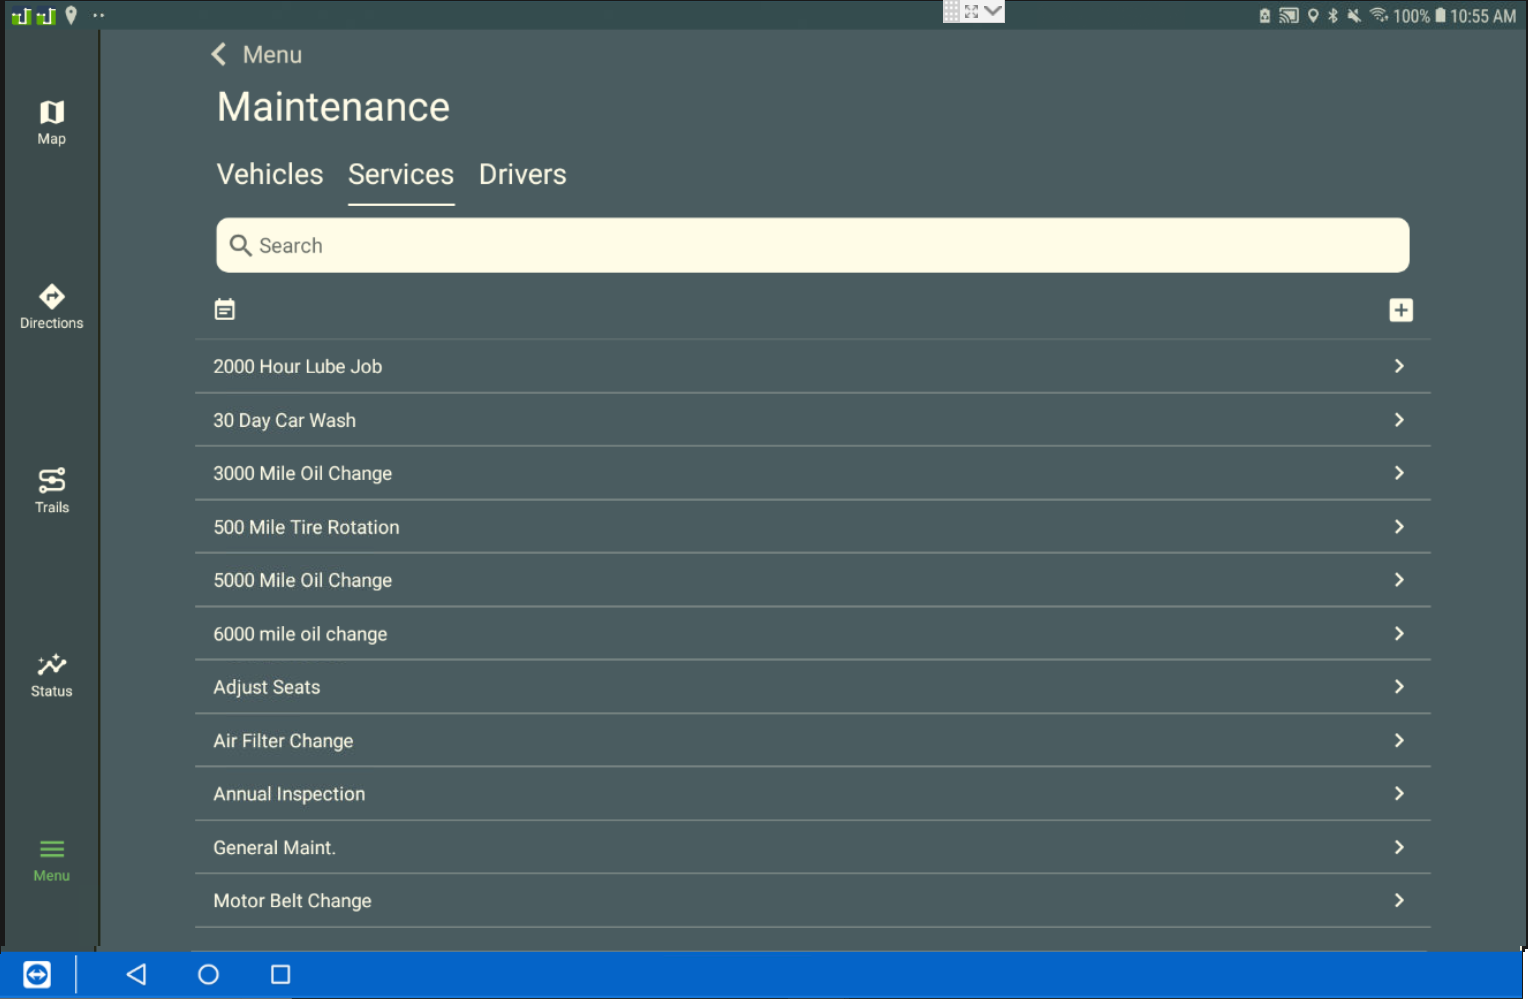Click the calendar schedule icon

click(225, 310)
